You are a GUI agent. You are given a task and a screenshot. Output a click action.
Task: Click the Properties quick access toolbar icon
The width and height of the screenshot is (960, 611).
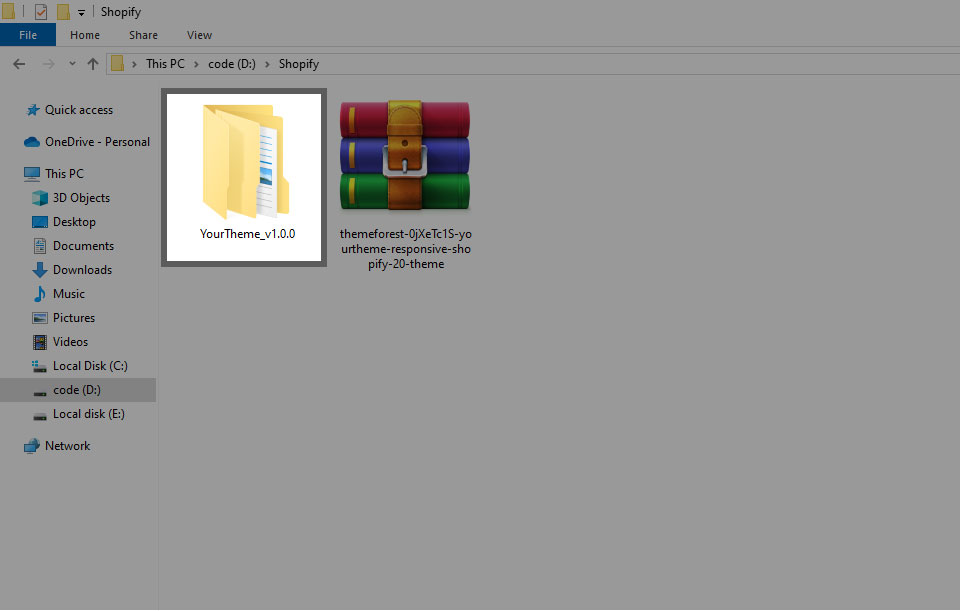41,12
